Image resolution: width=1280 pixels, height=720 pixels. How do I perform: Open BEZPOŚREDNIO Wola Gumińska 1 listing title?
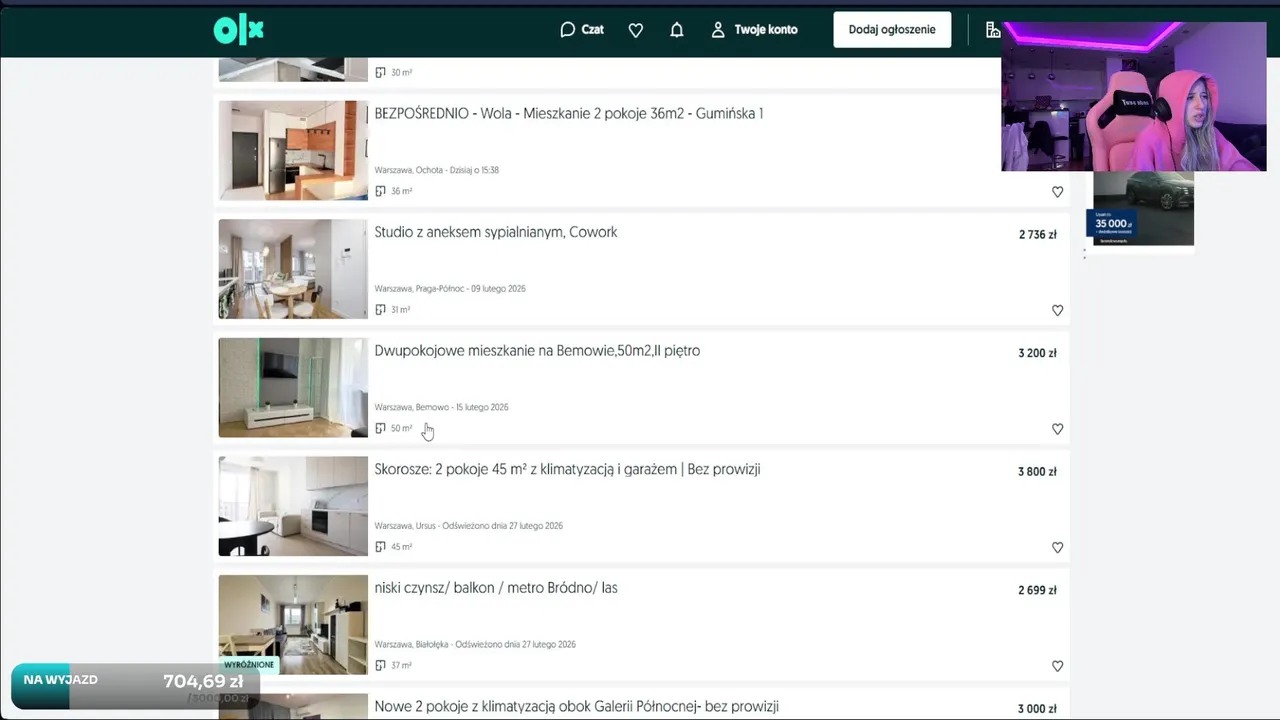pyautogui.click(x=569, y=114)
